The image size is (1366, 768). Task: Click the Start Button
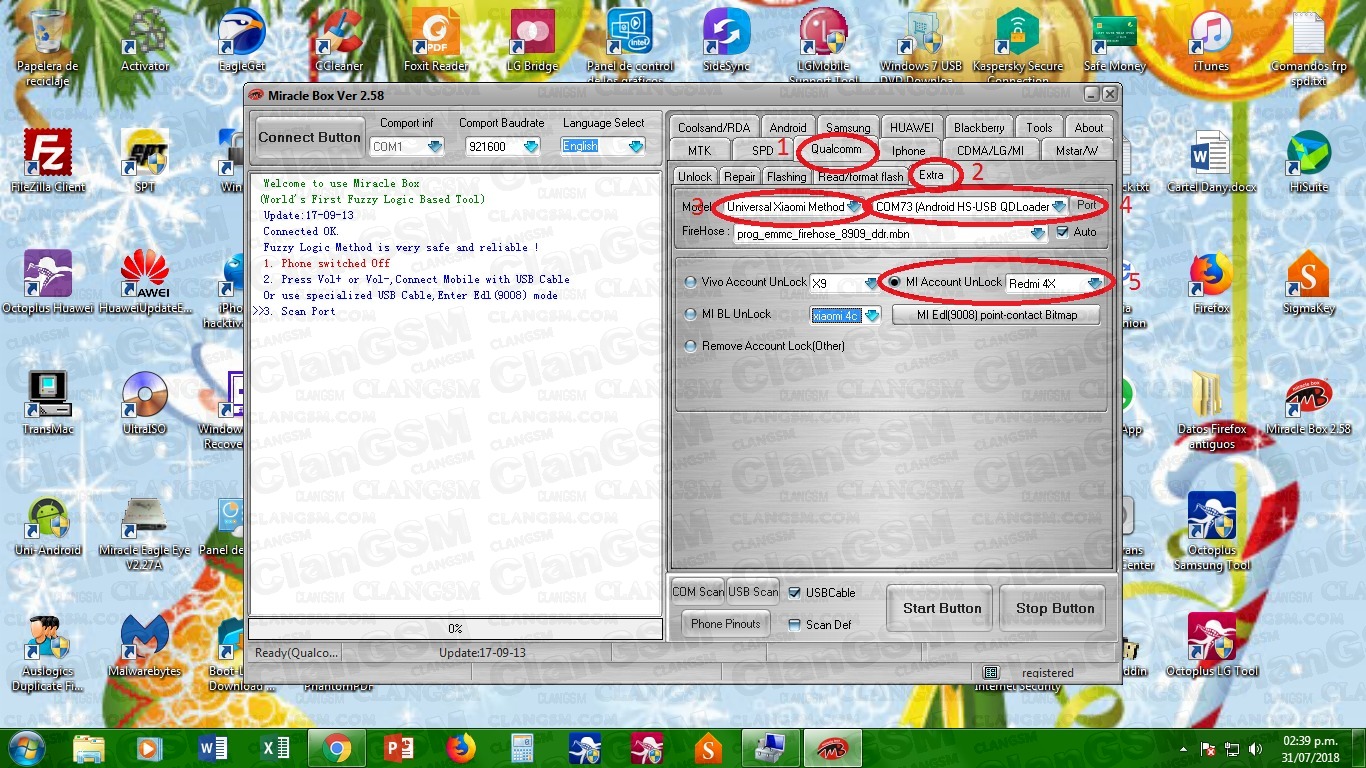[942, 608]
